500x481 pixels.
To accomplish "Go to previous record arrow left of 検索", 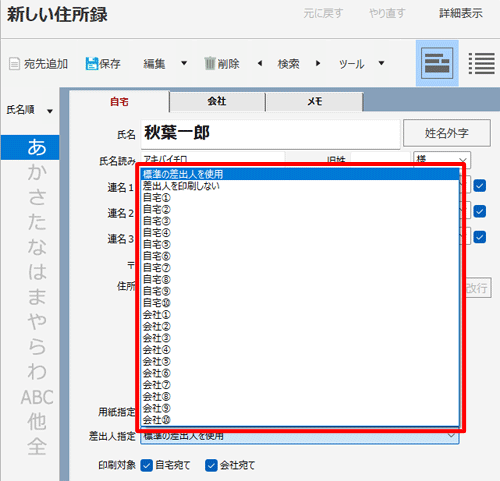I will (260, 63).
